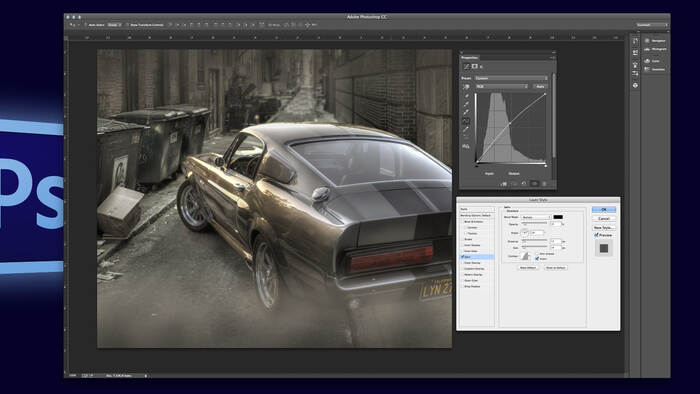Image resolution: width=700 pixels, height=394 pixels.
Task: Click the Make Default button
Action: click(528, 268)
